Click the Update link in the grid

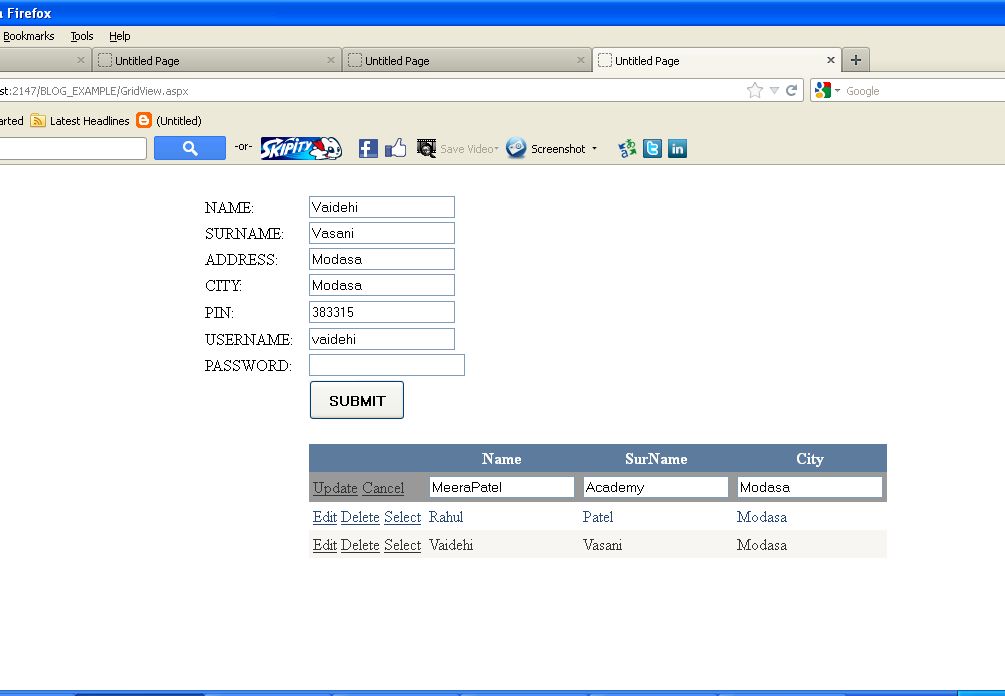(x=334, y=488)
